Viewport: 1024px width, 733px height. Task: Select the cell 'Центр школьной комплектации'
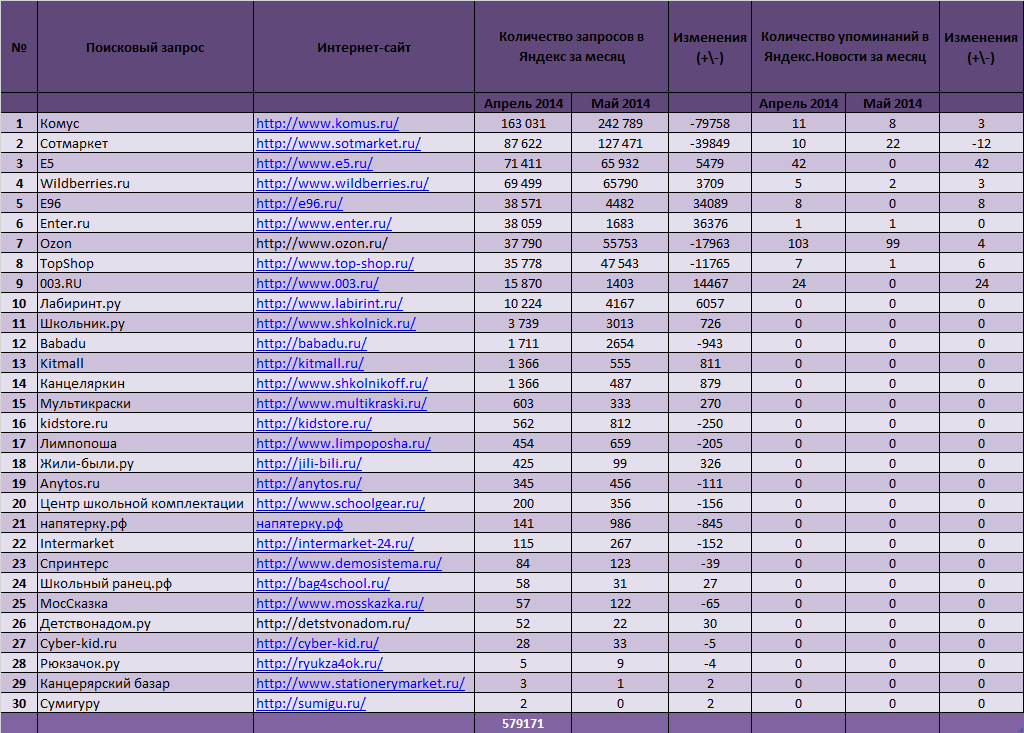point(145,504)
